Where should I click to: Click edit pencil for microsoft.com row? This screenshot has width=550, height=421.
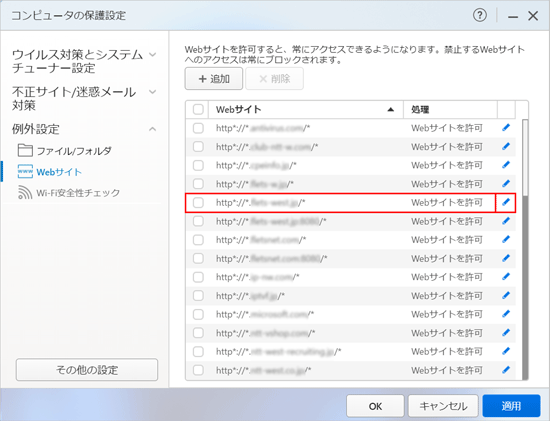[506, 314]
